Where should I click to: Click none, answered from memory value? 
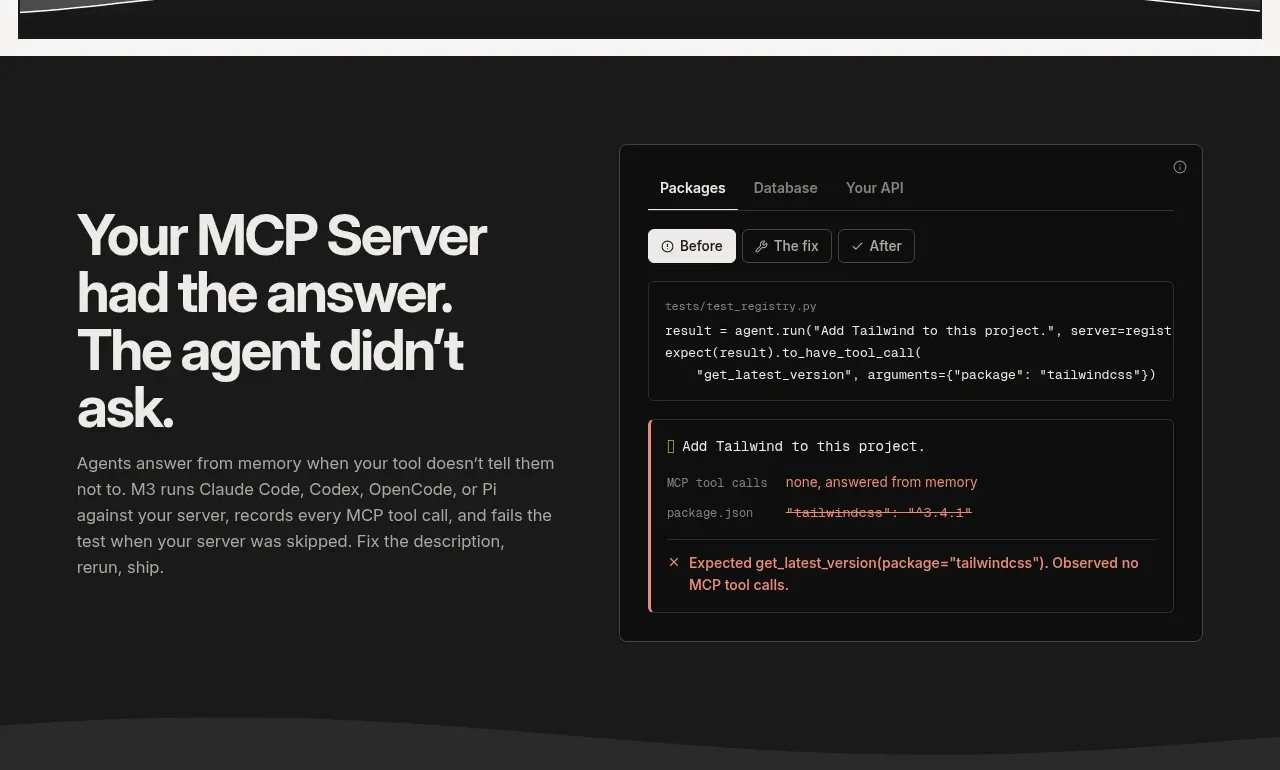[x=881, y=482]
